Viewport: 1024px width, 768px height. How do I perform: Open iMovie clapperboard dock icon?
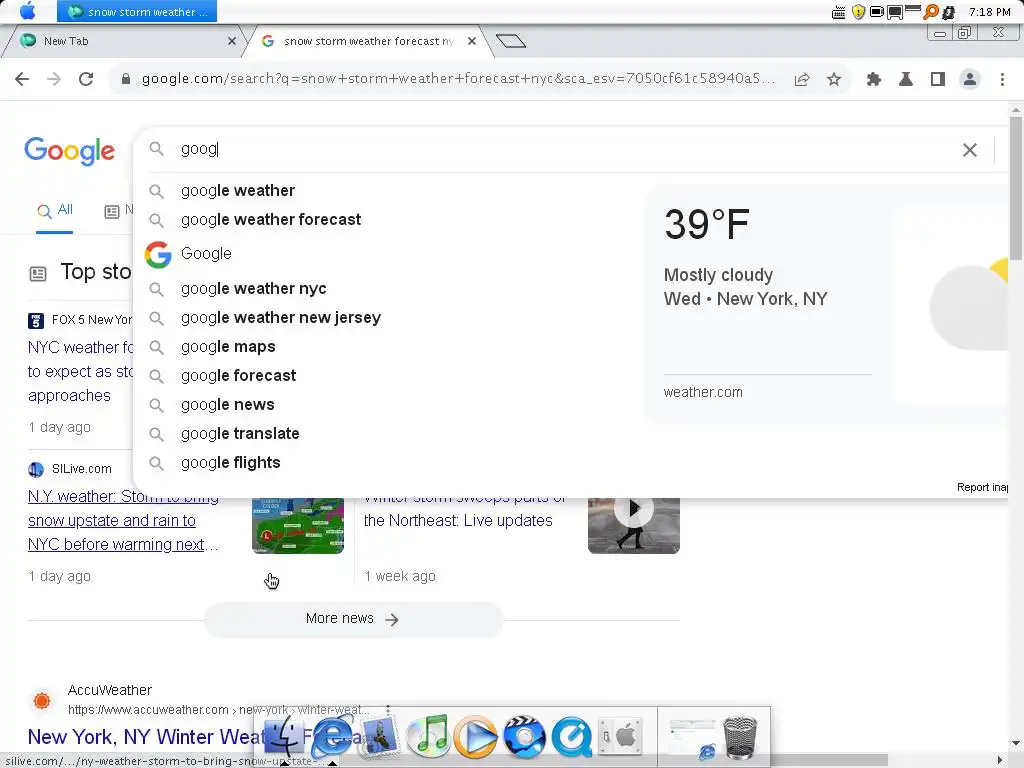point(524,737)
